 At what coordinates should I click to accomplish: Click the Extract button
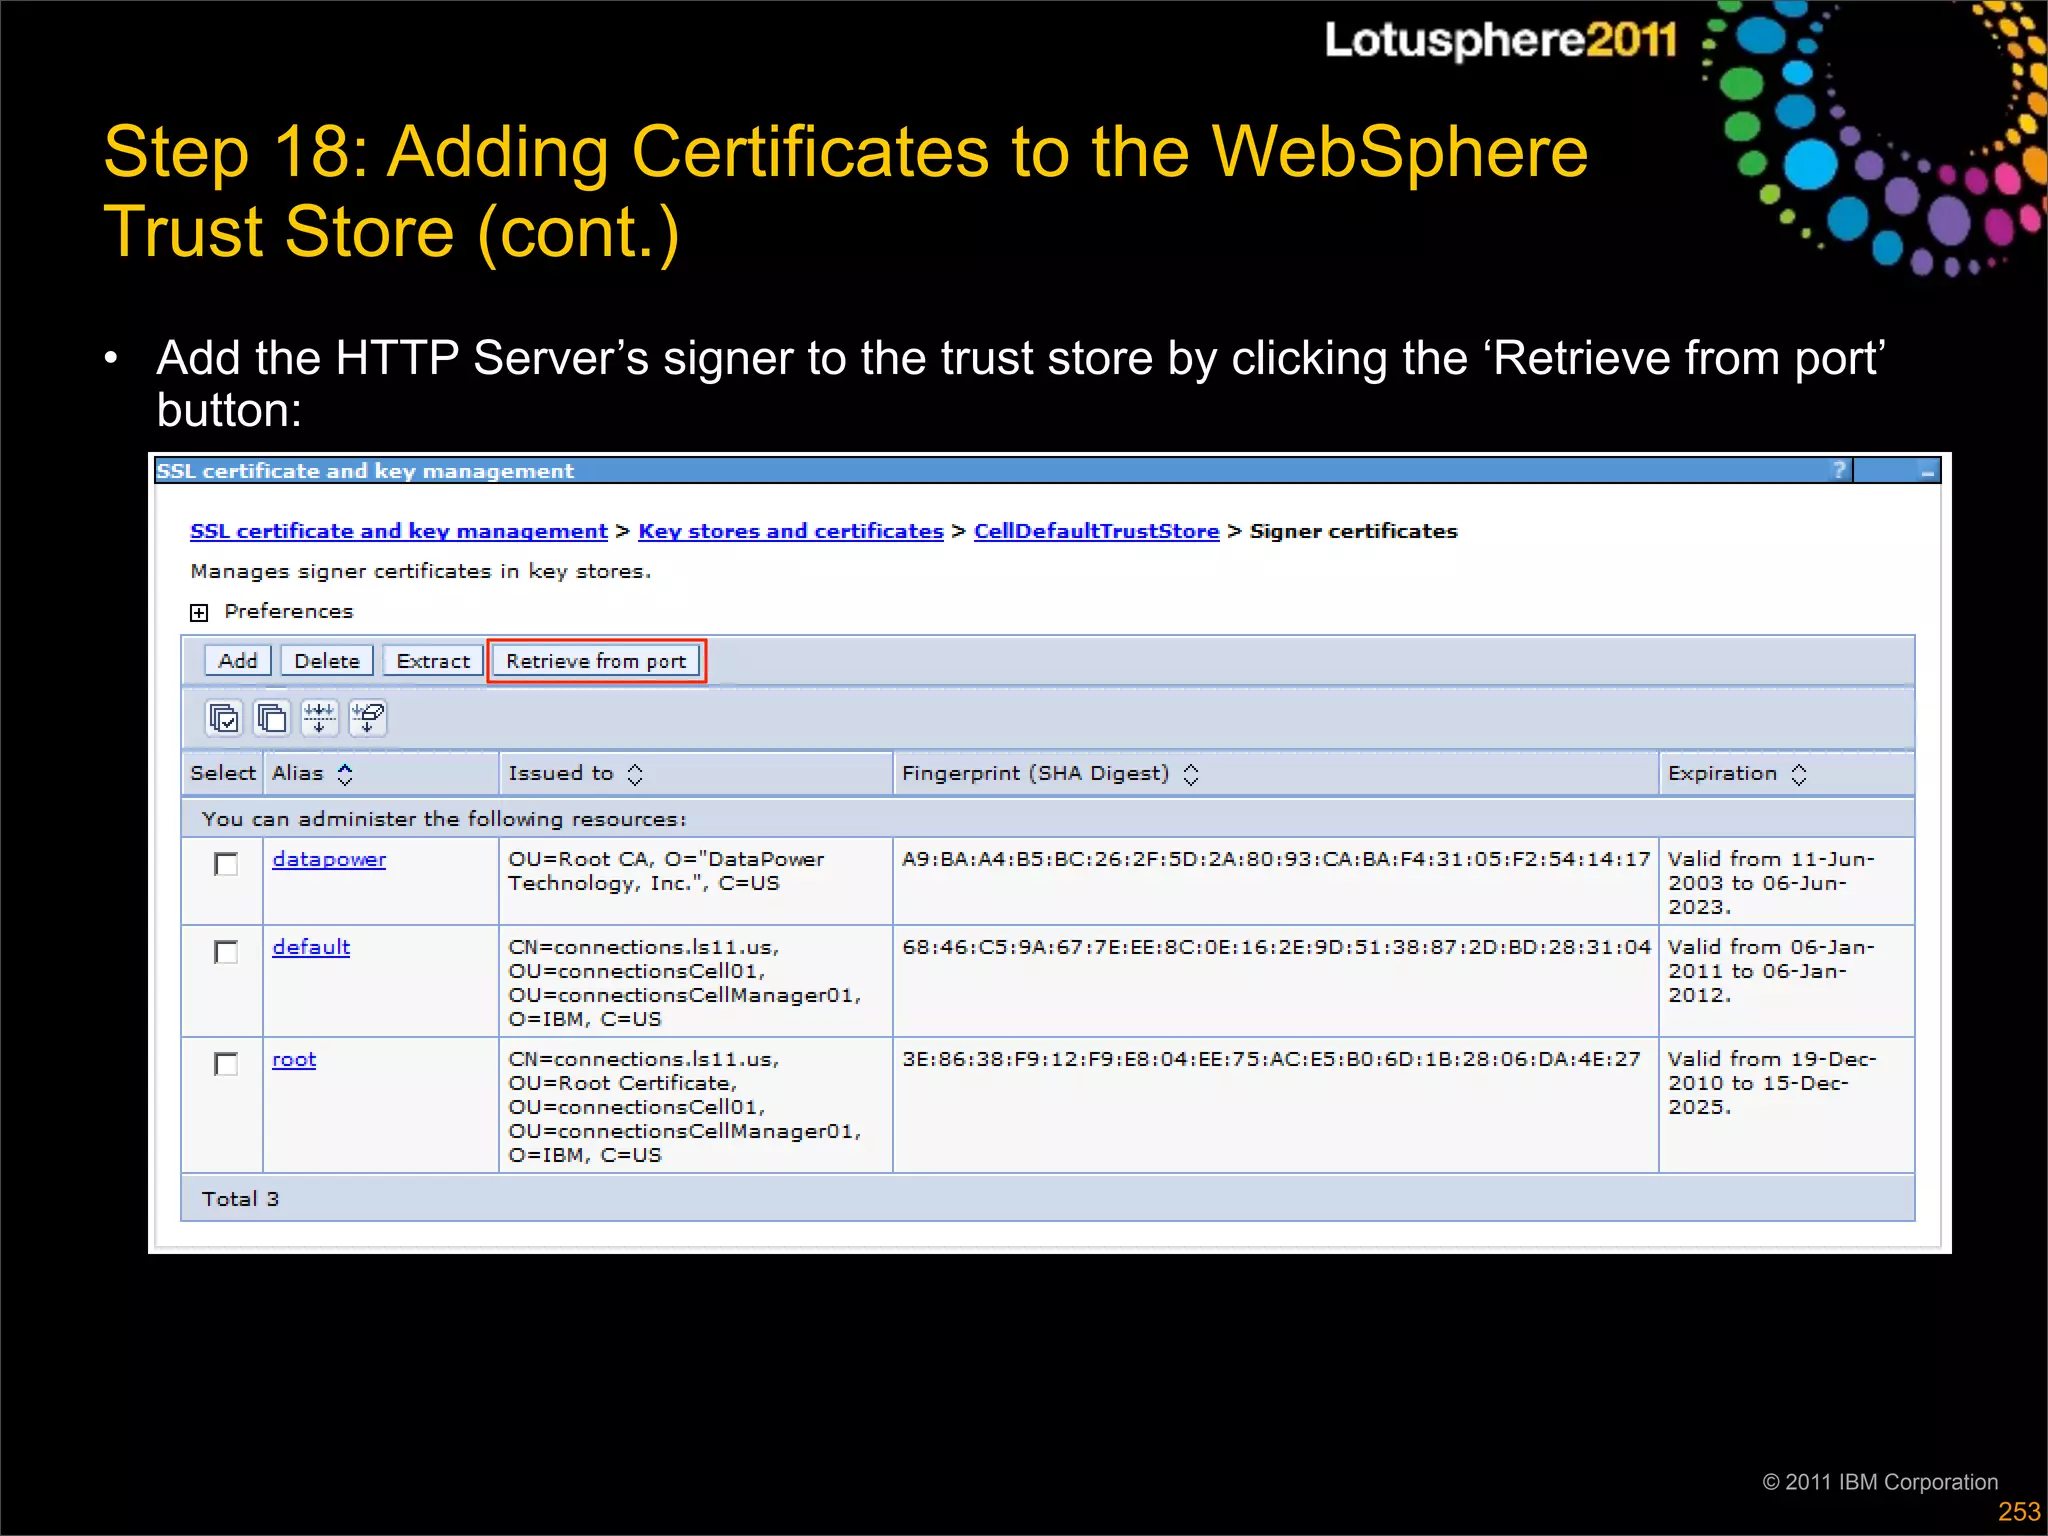(433, 661)
